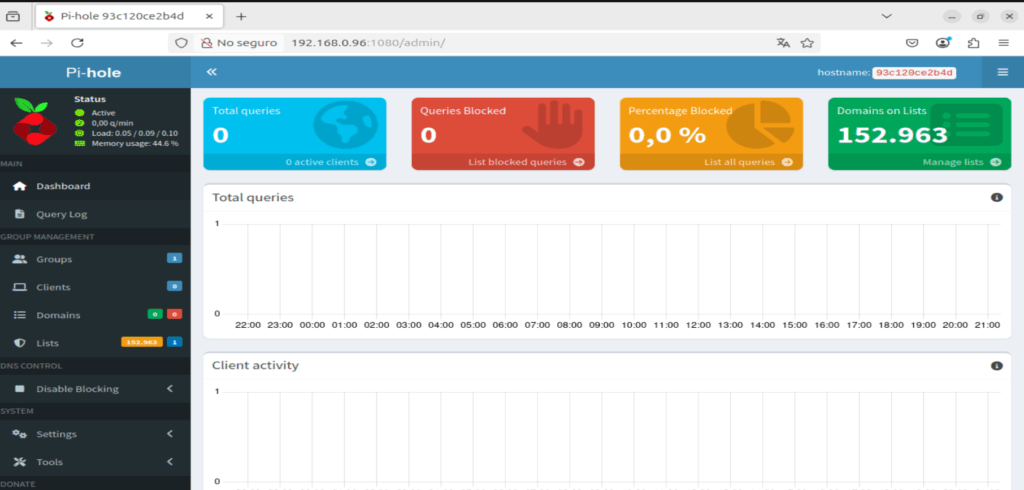The height and width of the screenshot is (490, 1024).
Task: Open the hamburger menu next to hostname
Action: point(1002,72)
